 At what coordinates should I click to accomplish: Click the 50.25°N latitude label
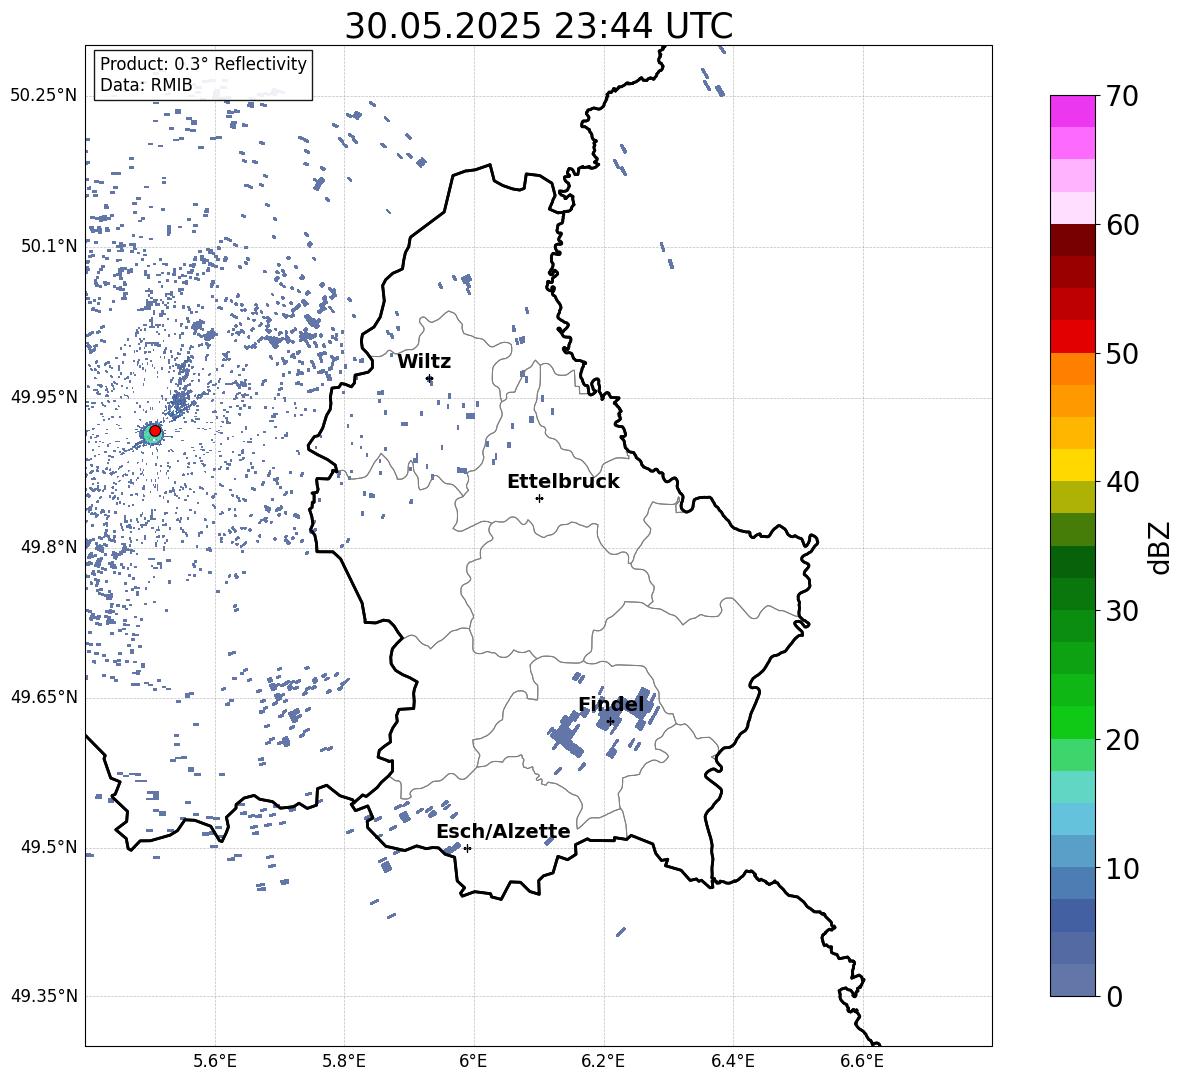click(x=43, y=96)
